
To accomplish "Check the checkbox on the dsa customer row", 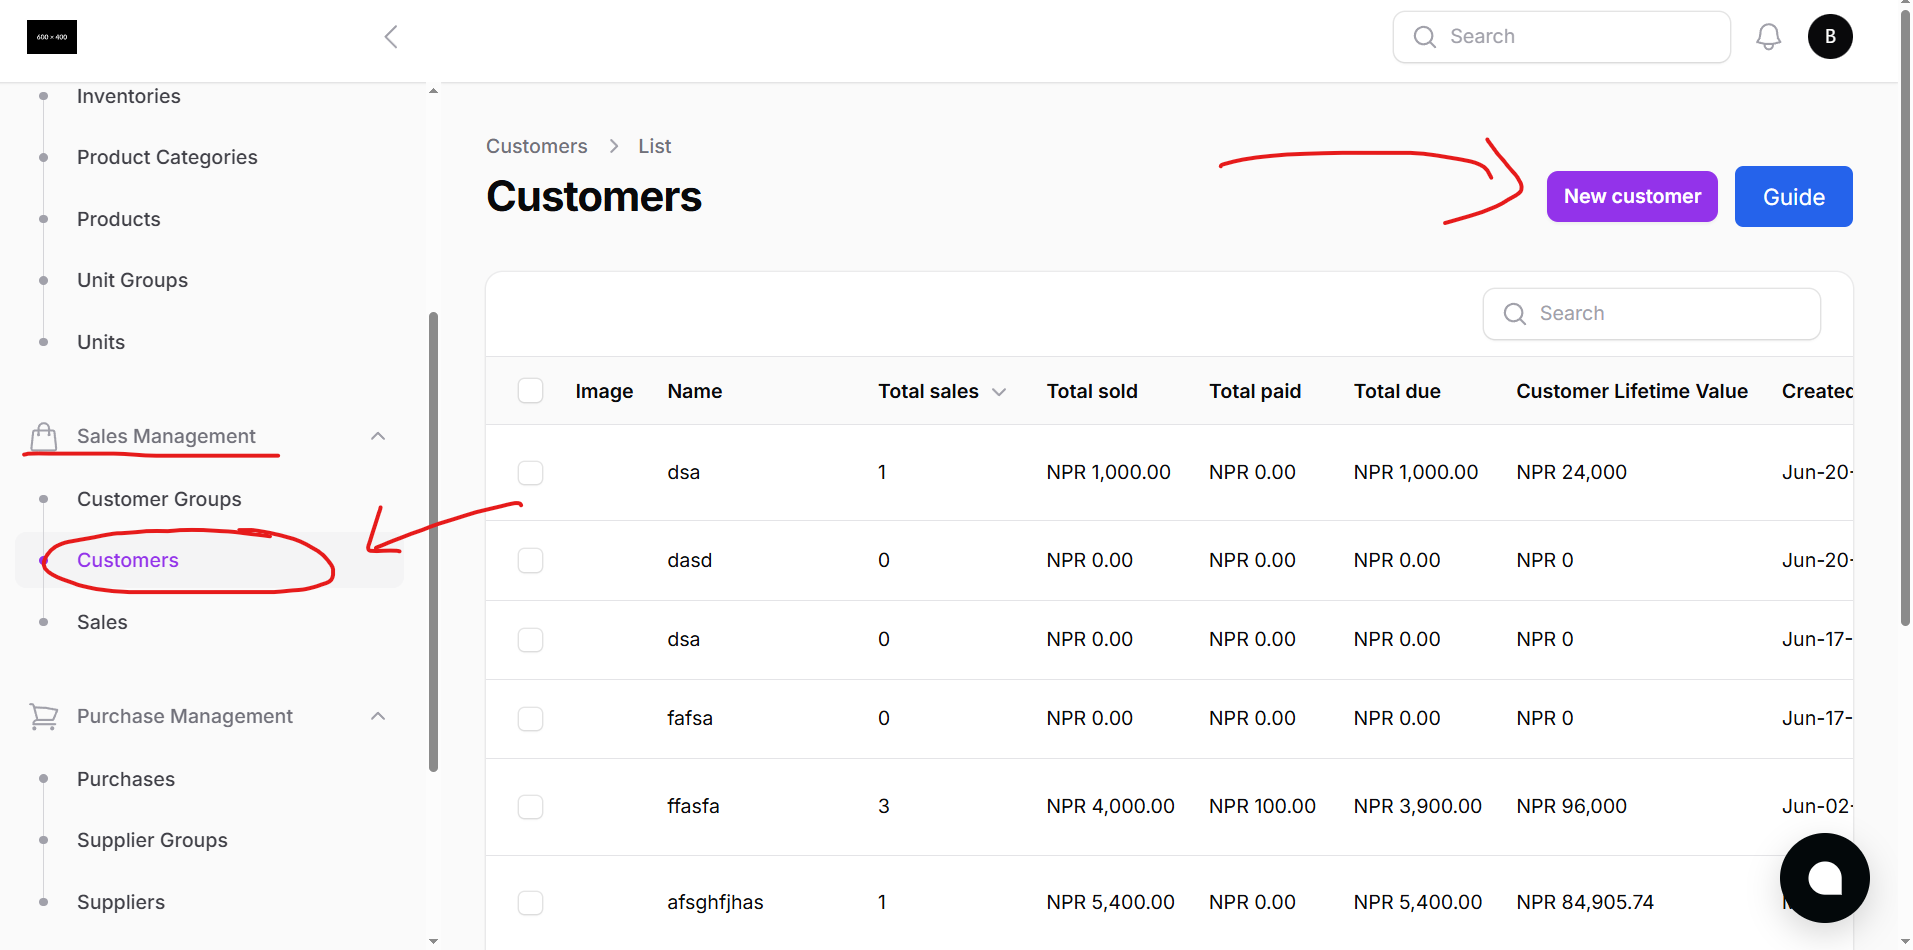I will [530, 472].
